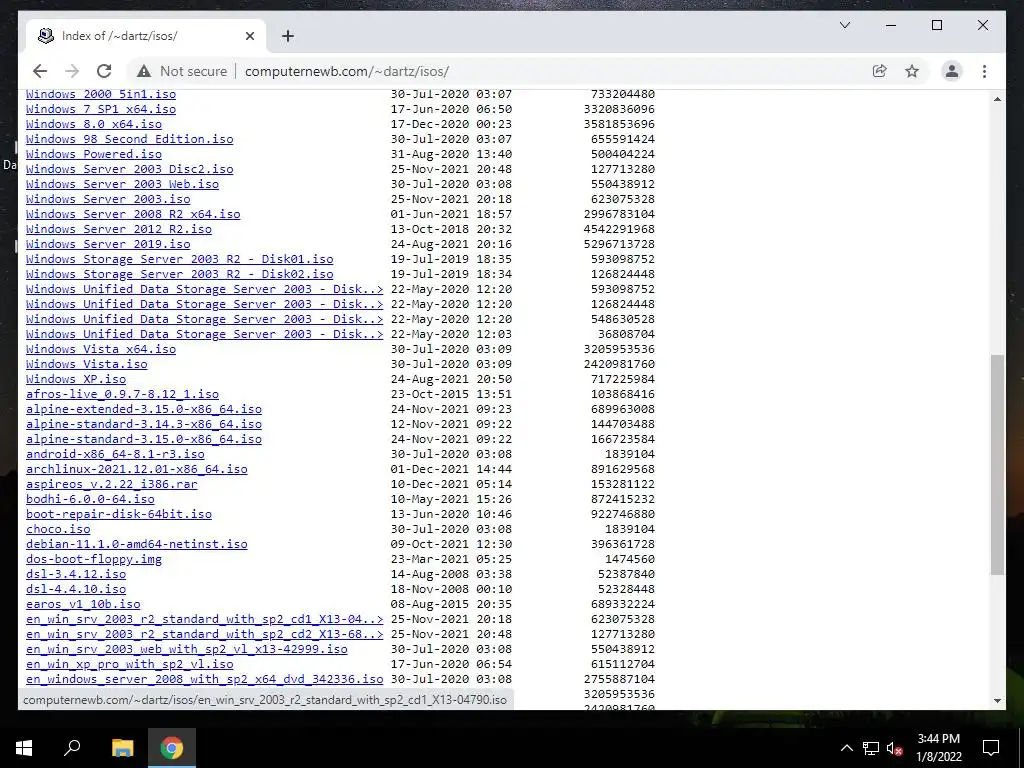Open Windows_8.0_x64.iso link
Screen dimensions: 1024x768
click(93, 124)
